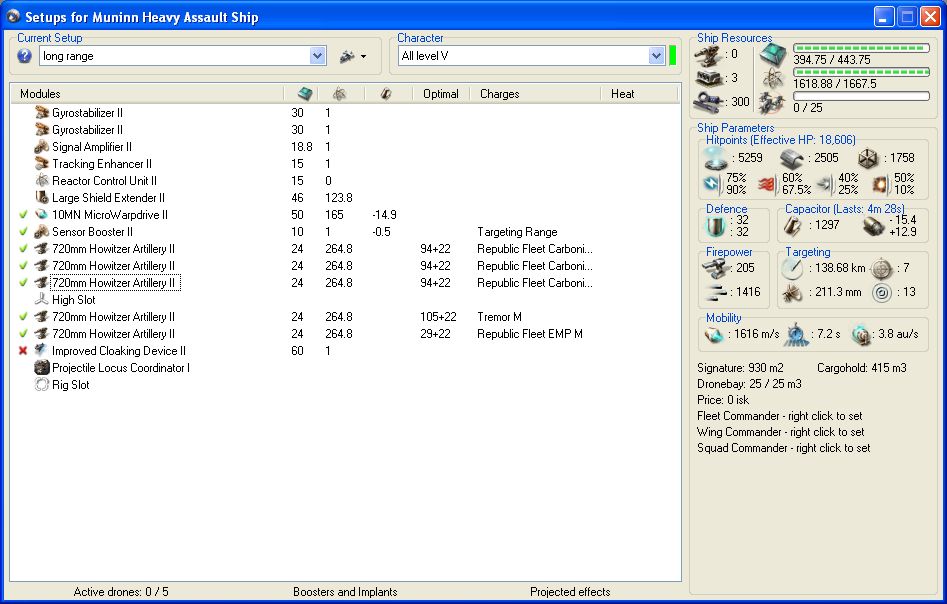This screenshot has height=604, width=947.
Task: Click Wing Commander right click to set
Action: pyautogui.click(x=780, y=432)
